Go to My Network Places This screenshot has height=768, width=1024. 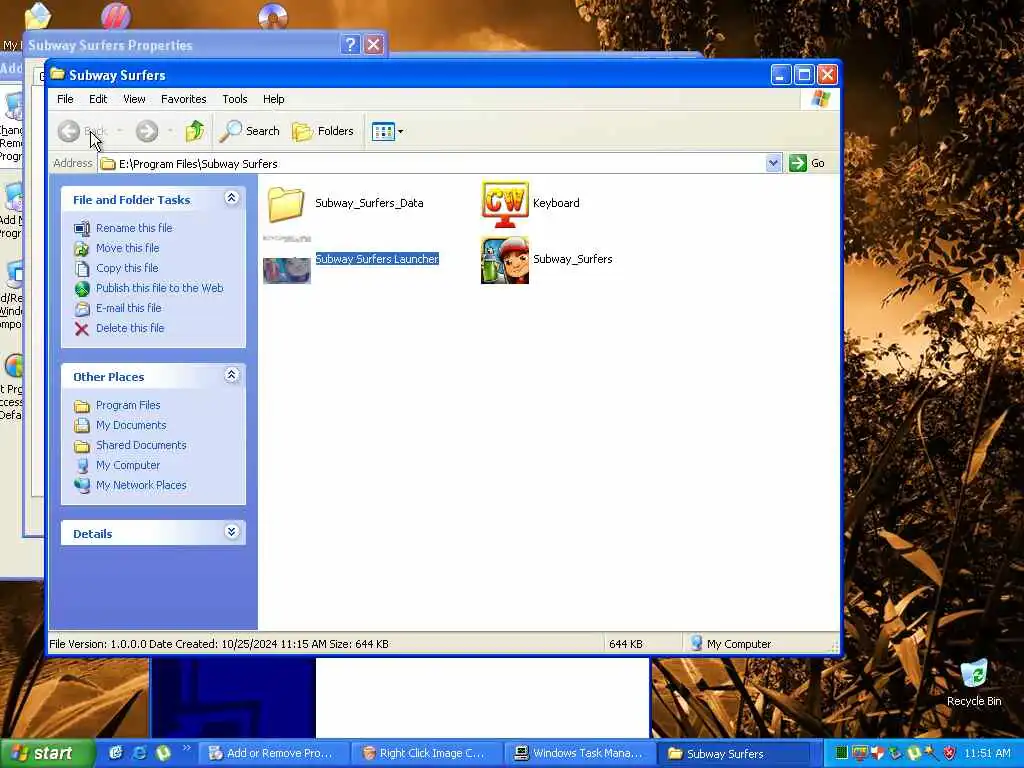141,486
